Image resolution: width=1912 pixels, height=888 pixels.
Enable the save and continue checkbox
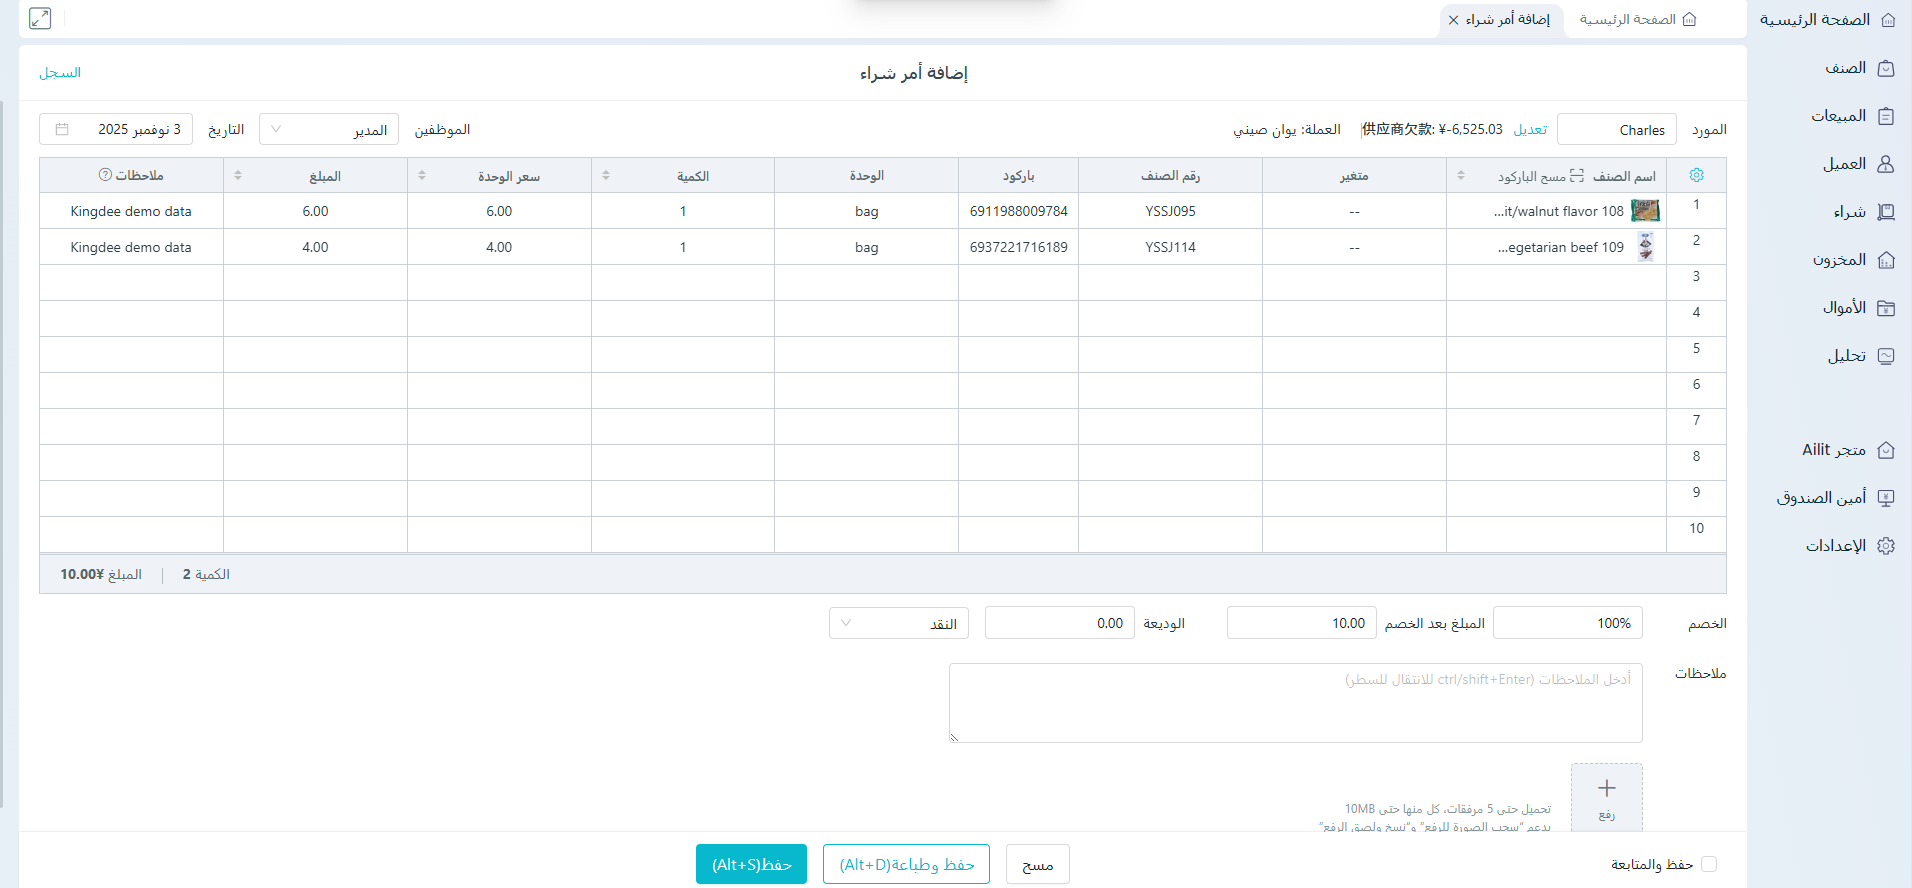1709,864
